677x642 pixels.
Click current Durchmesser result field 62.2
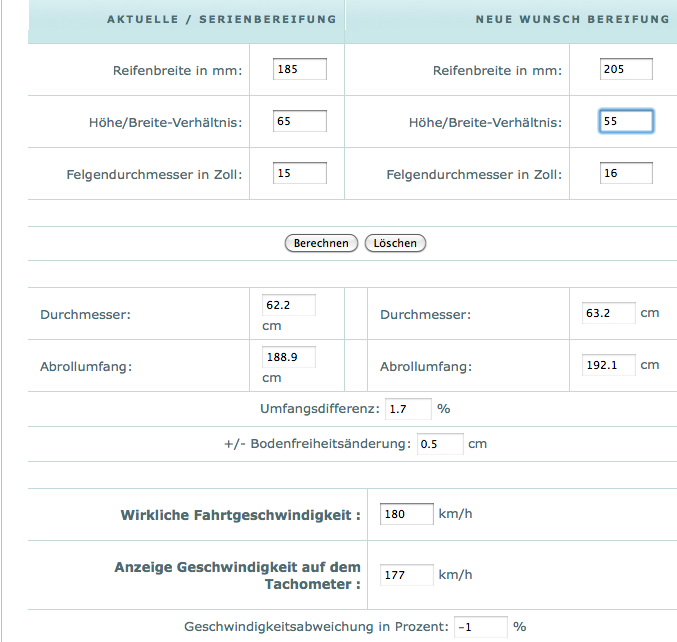[289, 305]
